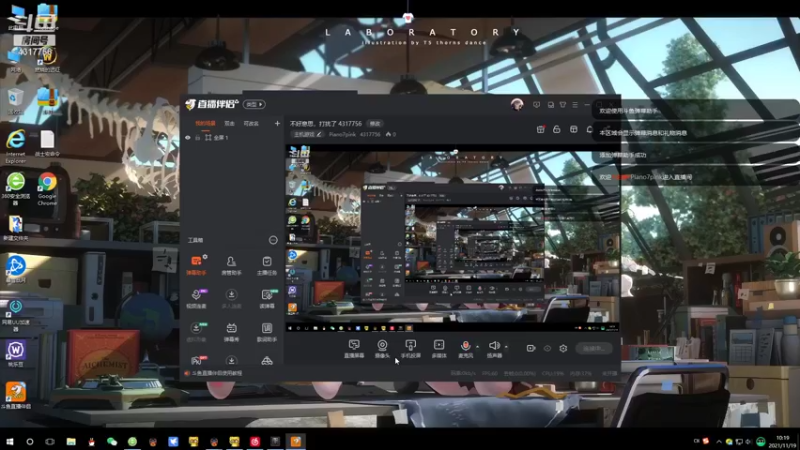This screenshot has height=450, width=800.
Task: Toggle visibility eye for 全屏 1 source
Action: (188, 138)
